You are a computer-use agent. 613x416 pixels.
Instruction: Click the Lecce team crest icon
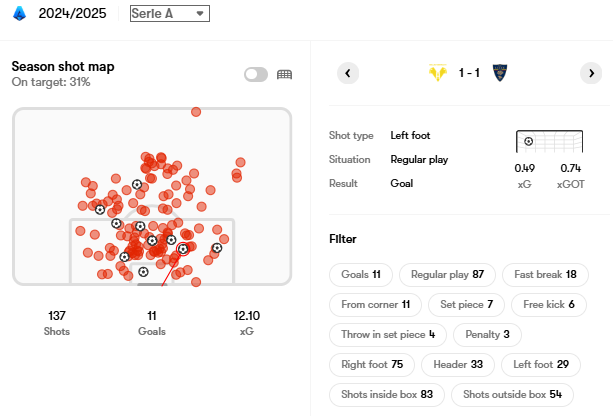click(x=500, y=73)
